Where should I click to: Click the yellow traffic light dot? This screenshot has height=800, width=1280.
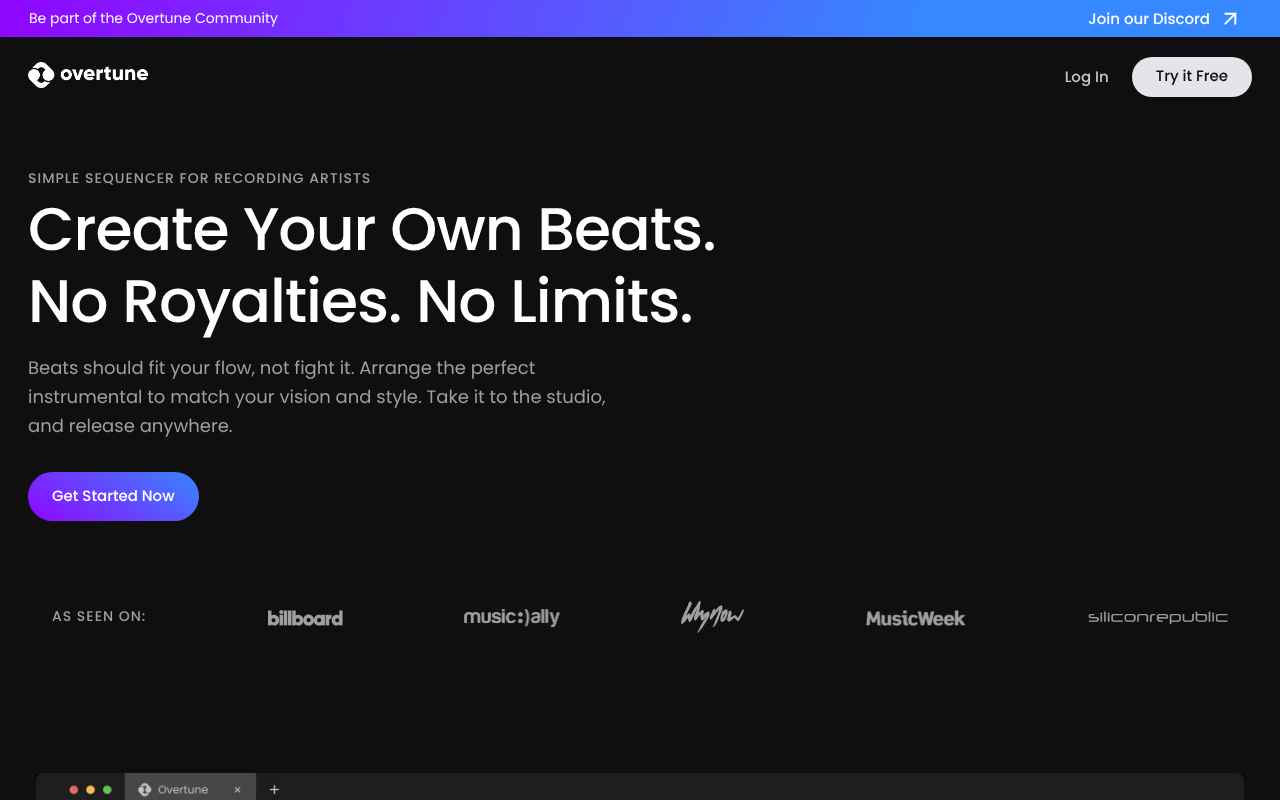[90, 789]
